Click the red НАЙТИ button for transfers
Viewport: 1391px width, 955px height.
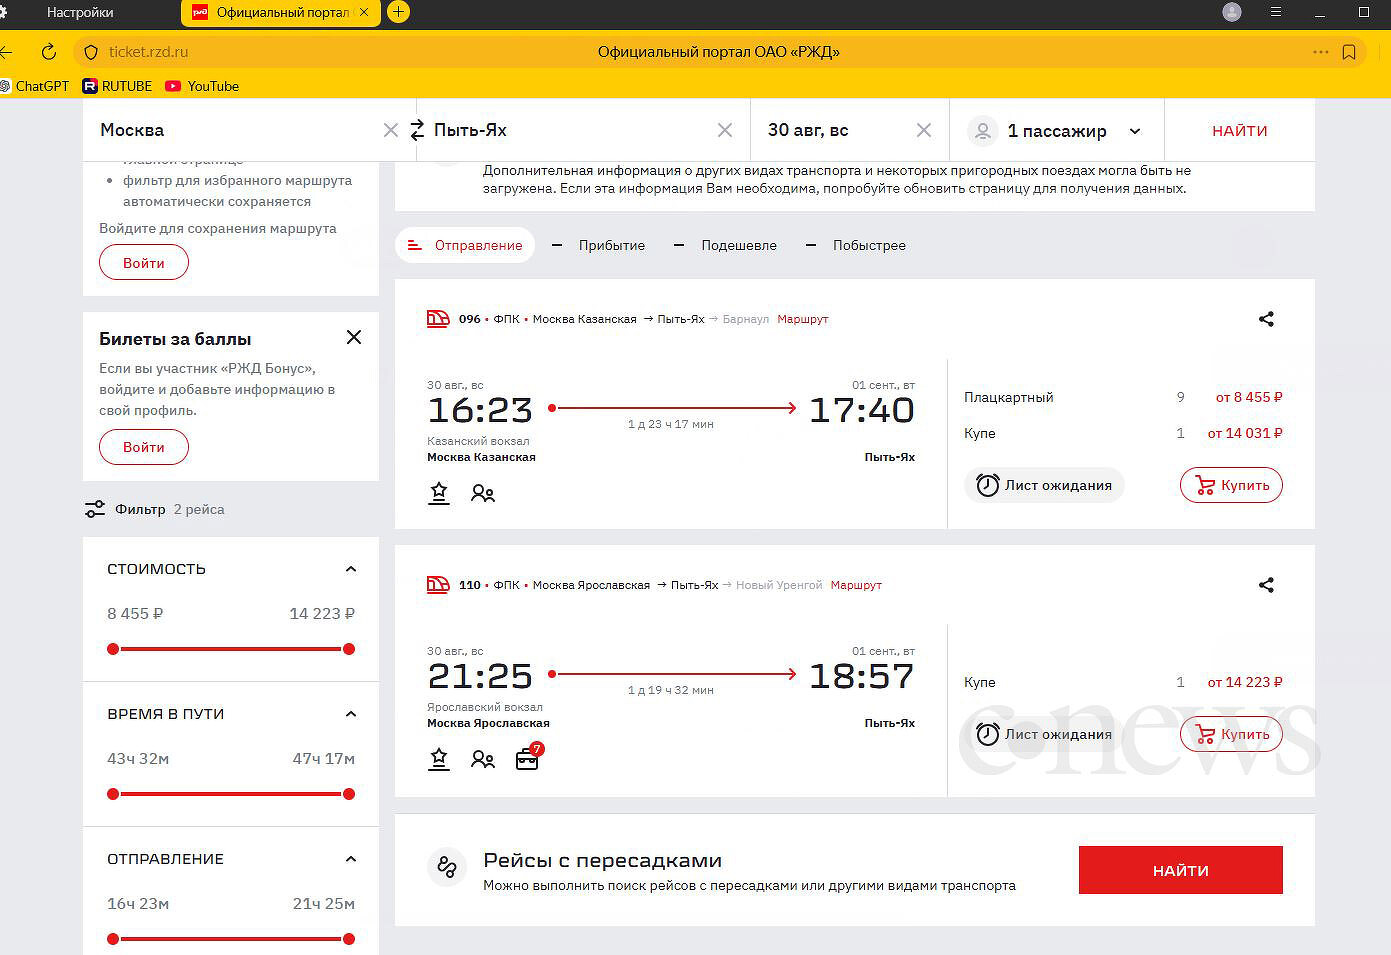click(x=1181, y=870)
